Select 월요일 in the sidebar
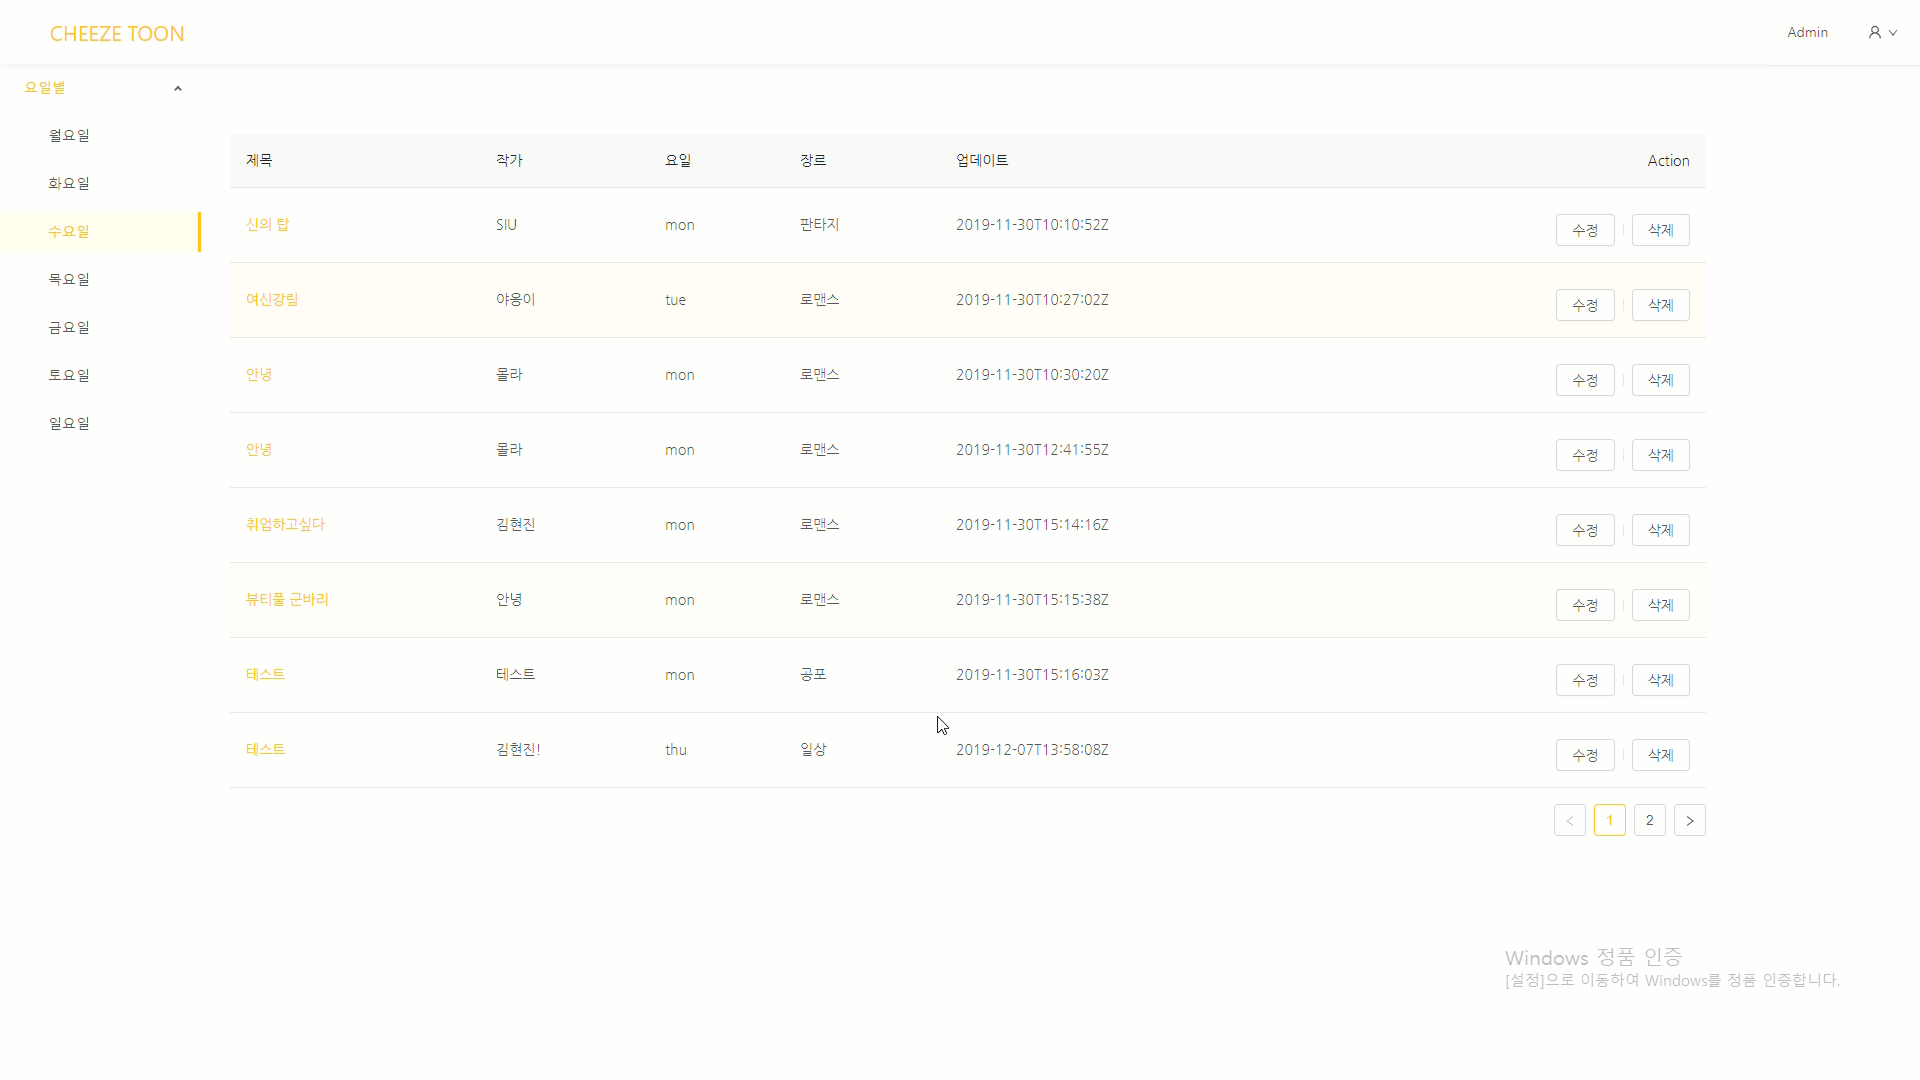 [x=69, y=135]
